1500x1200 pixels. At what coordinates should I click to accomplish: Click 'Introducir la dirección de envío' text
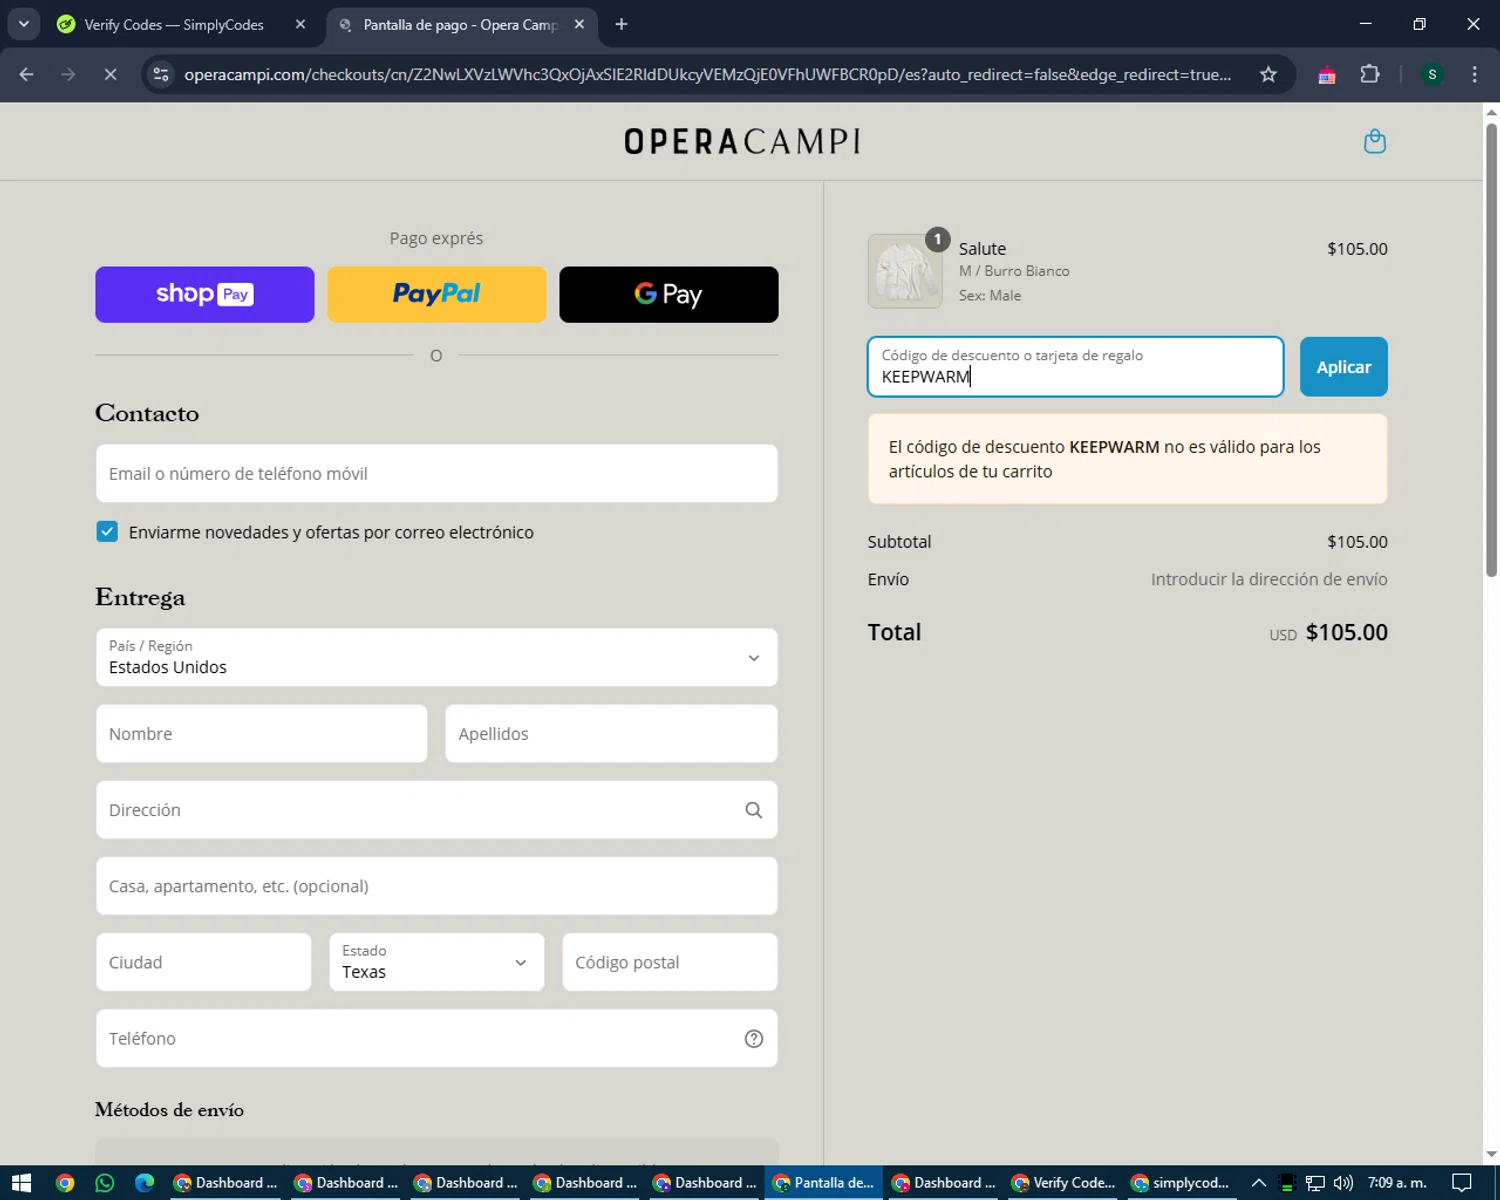(1269, 579)
